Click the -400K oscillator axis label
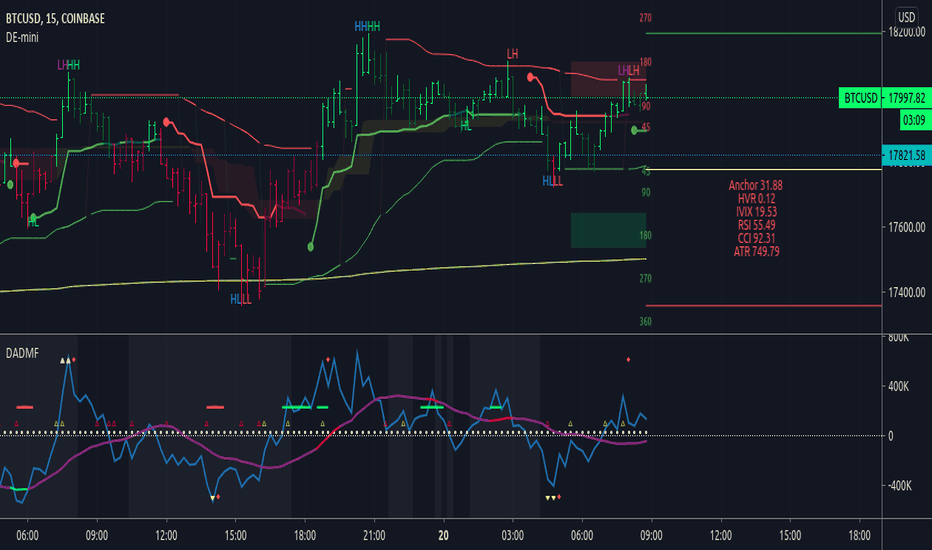932x550 pixels. (898, 486)
